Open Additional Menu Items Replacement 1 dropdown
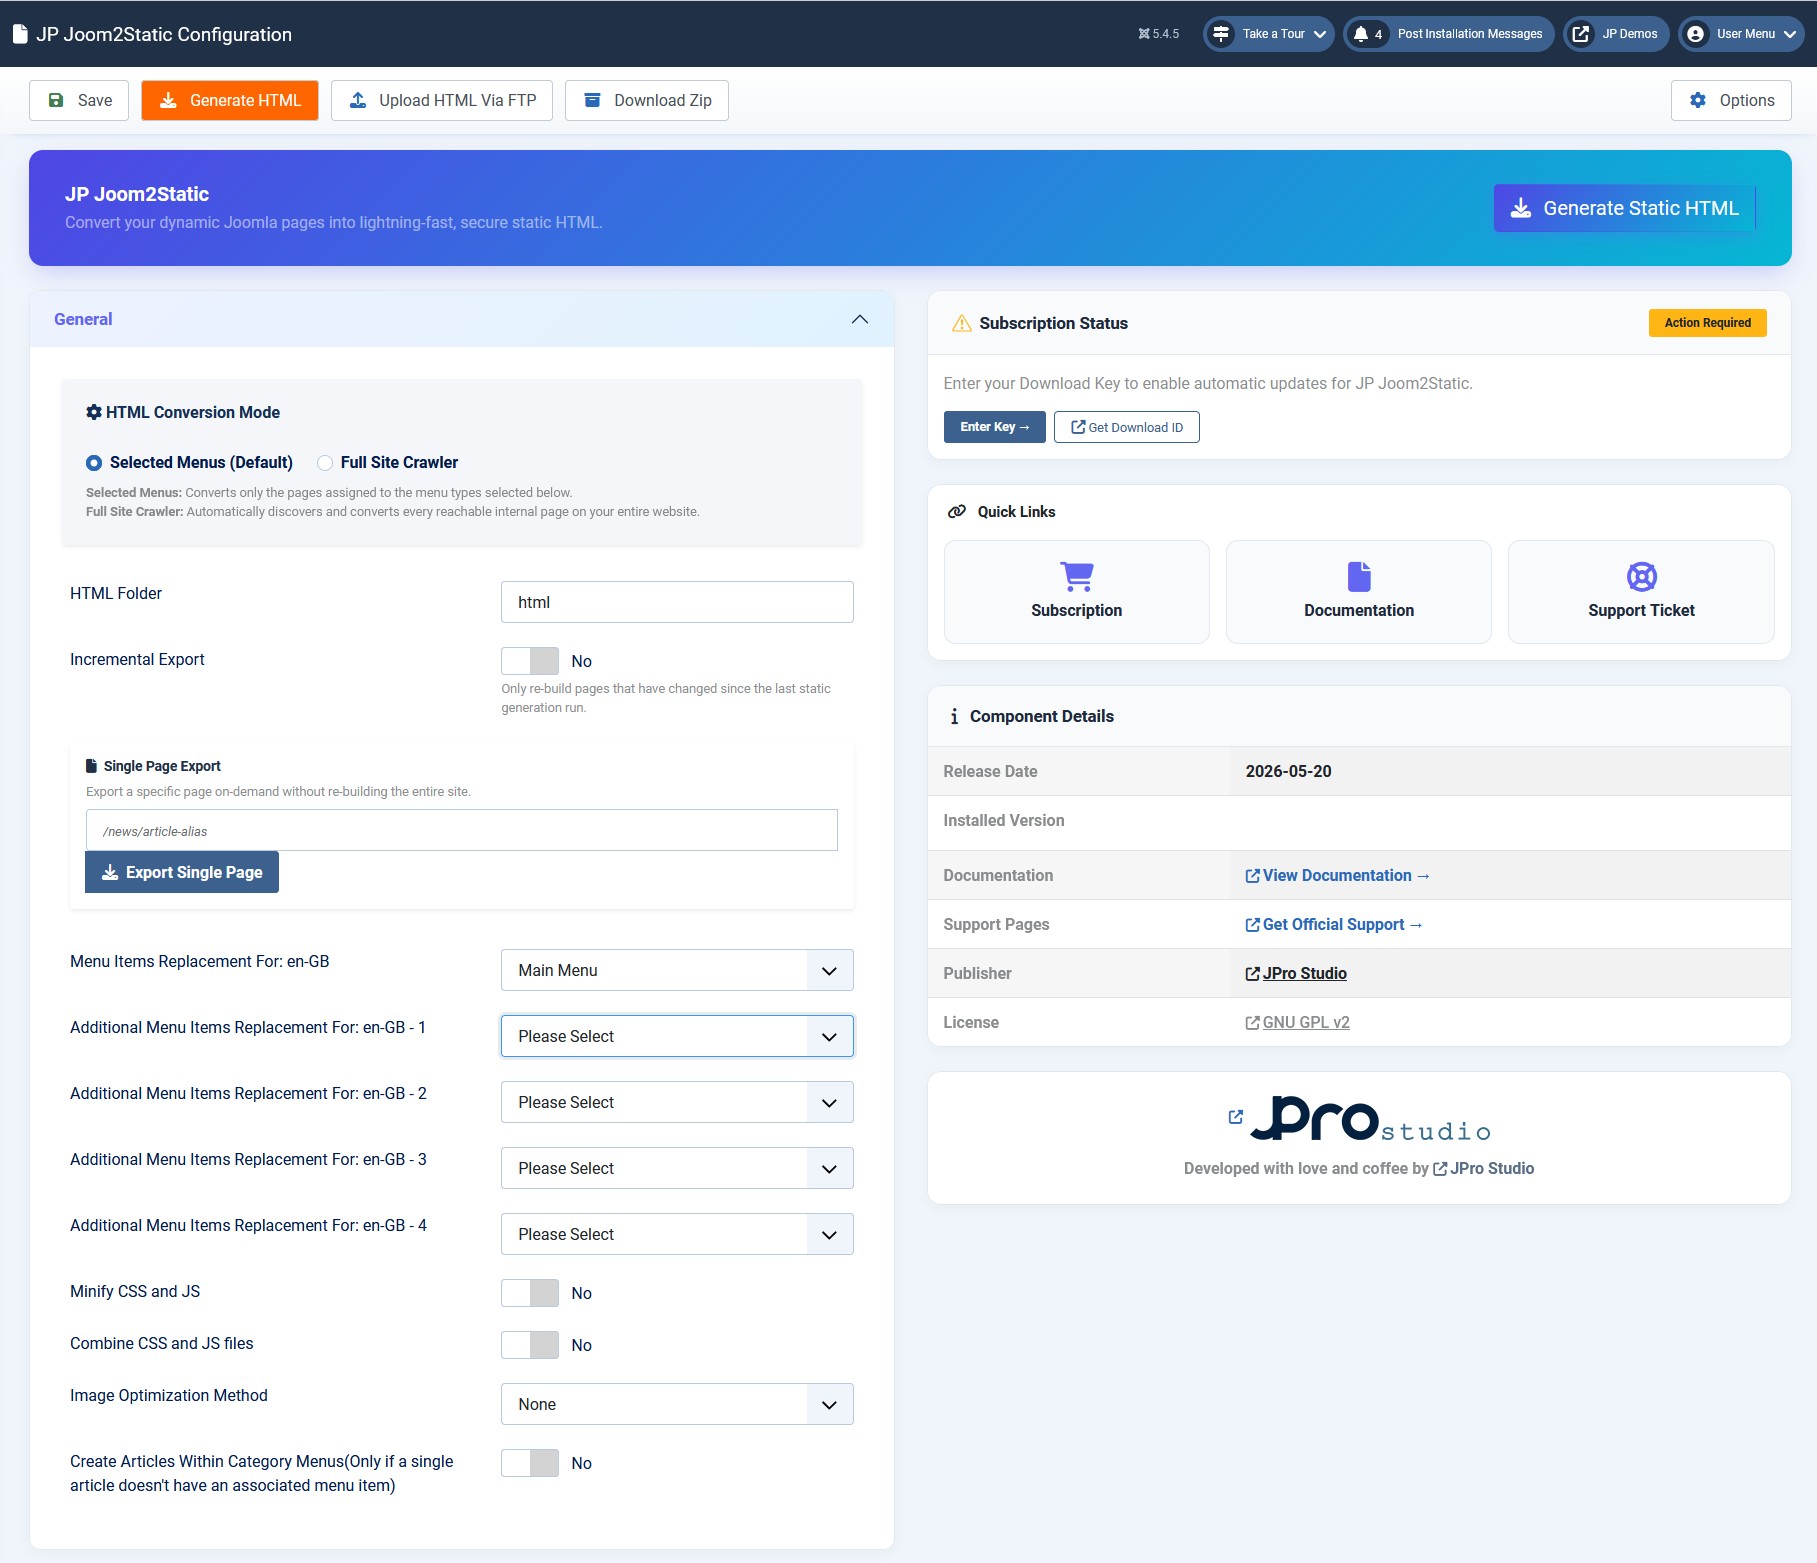The height and width of the screenshot is (1563, 1817). (x=677, y=1036)
